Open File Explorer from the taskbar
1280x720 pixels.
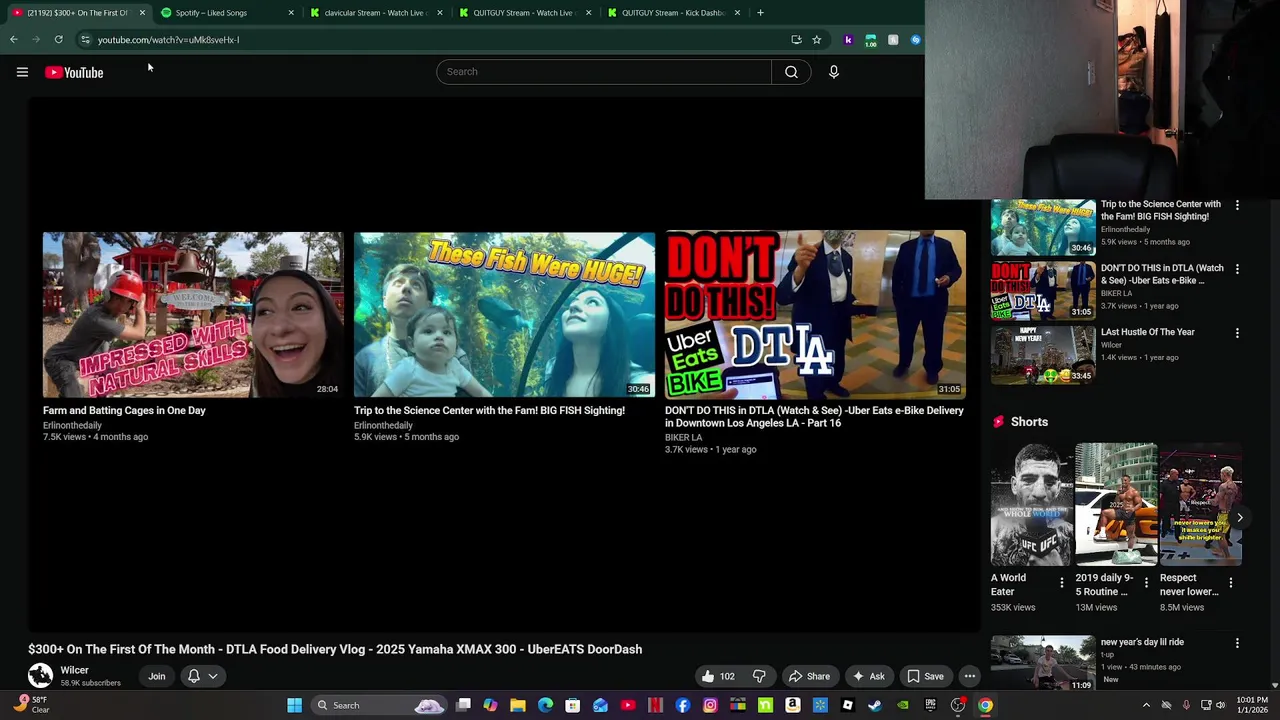[x=518, y=705]
